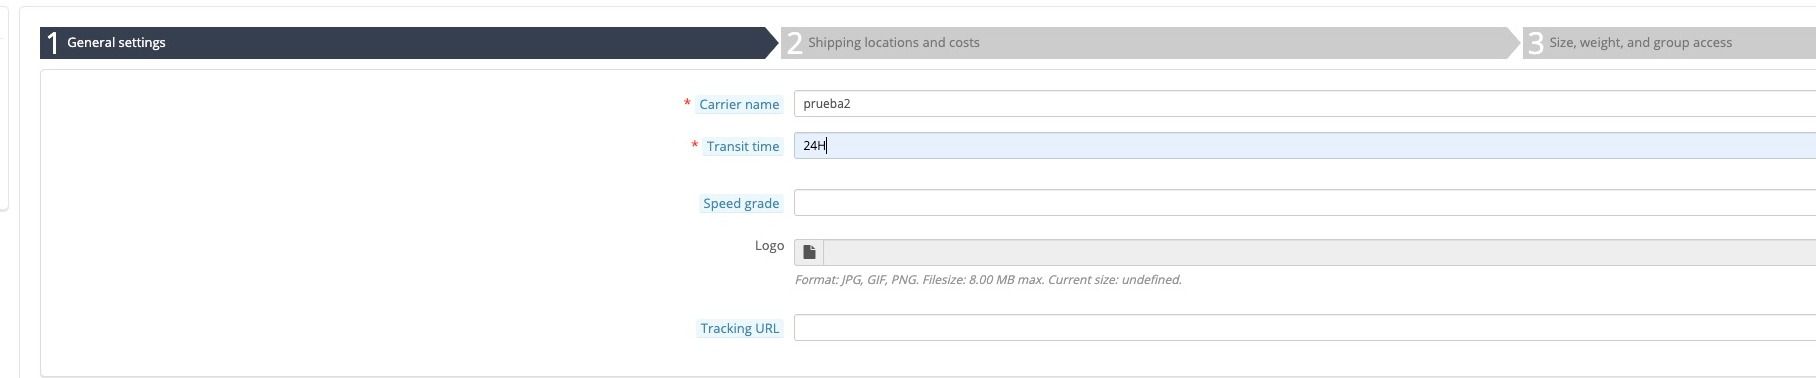
Task: Click the step number 3 badge
Action: (1536, 43)
